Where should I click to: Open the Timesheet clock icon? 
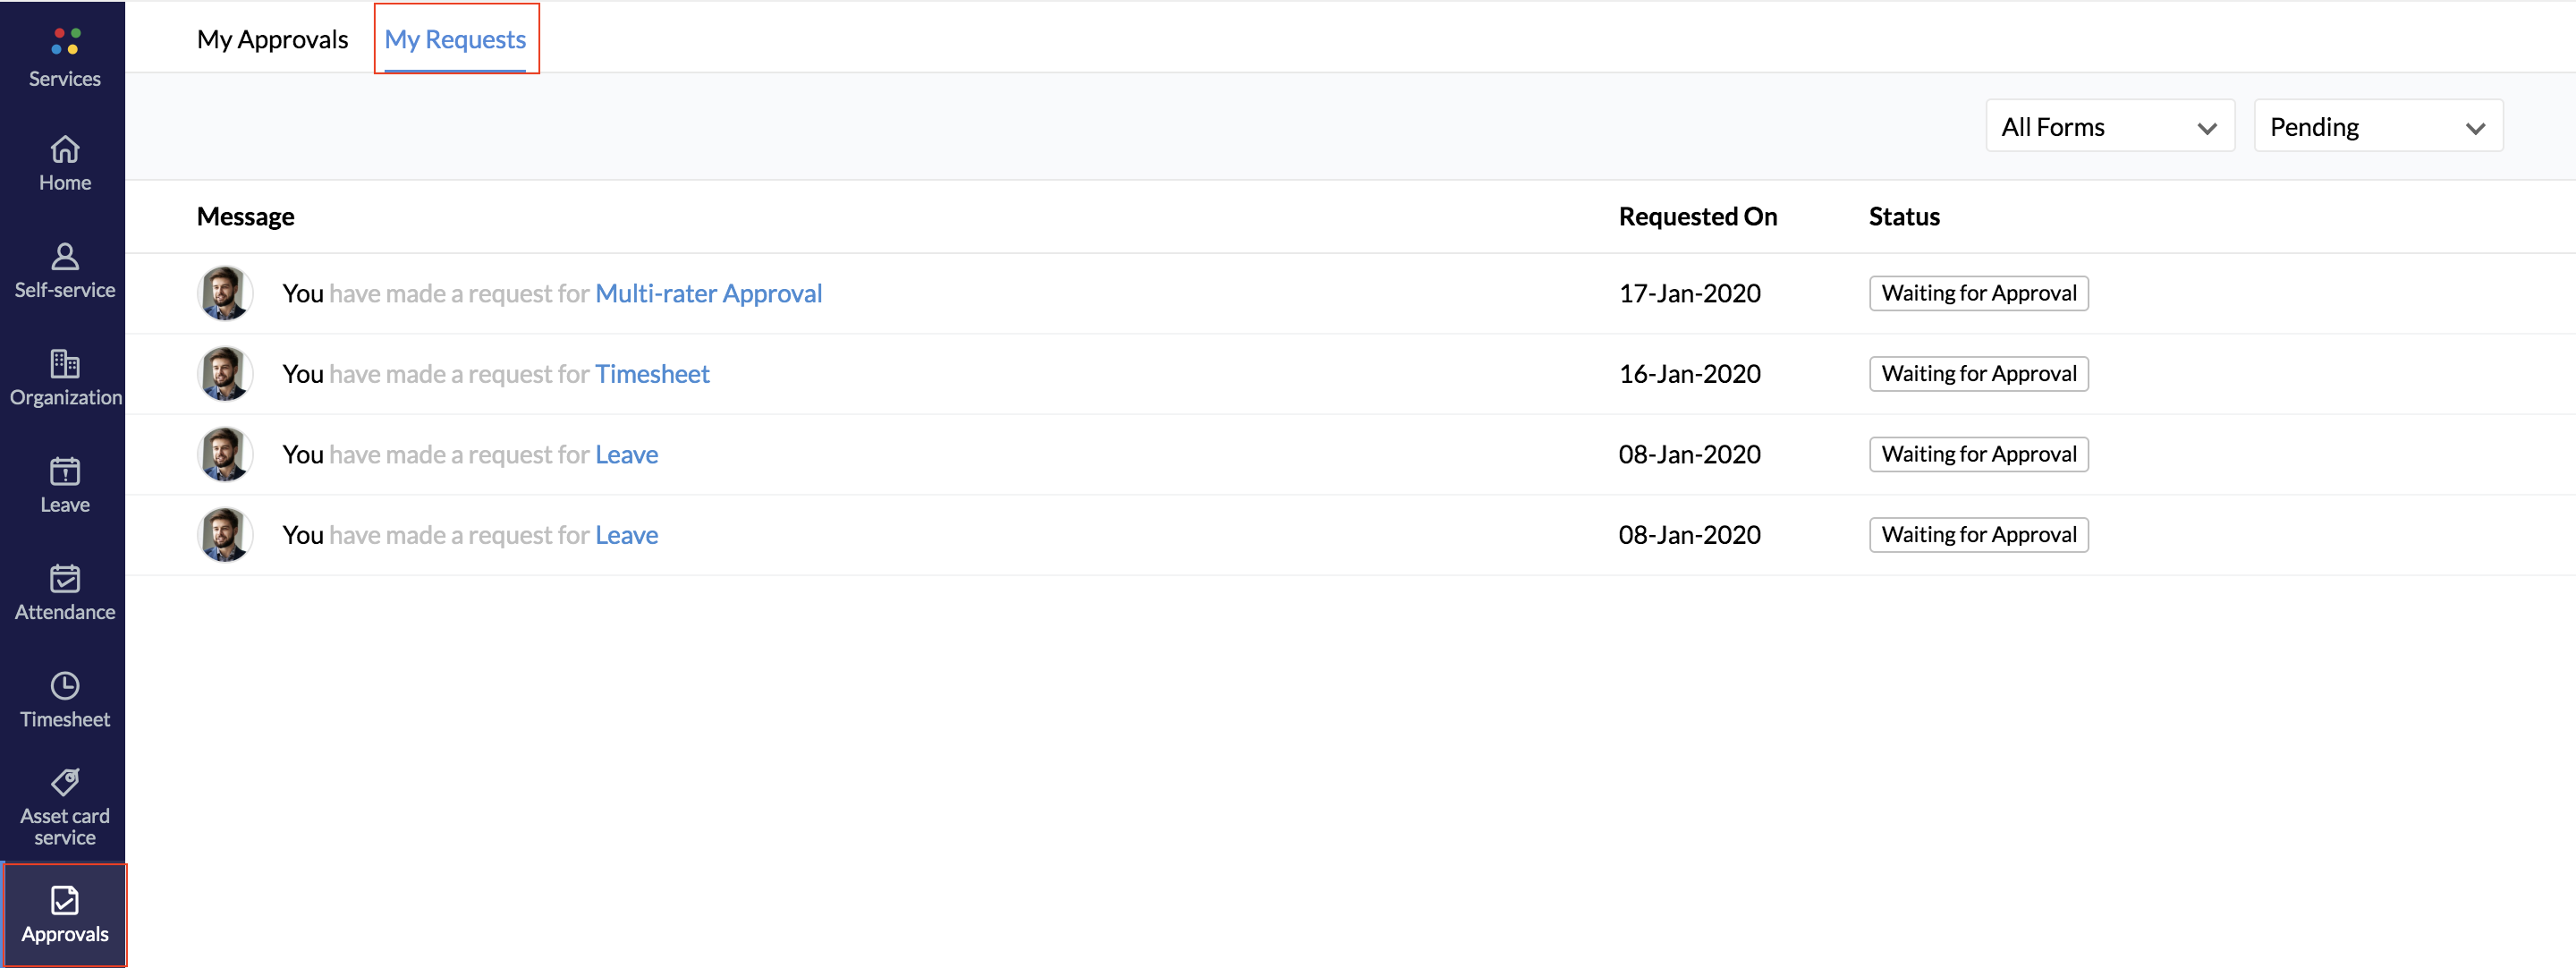pos(65,686)
